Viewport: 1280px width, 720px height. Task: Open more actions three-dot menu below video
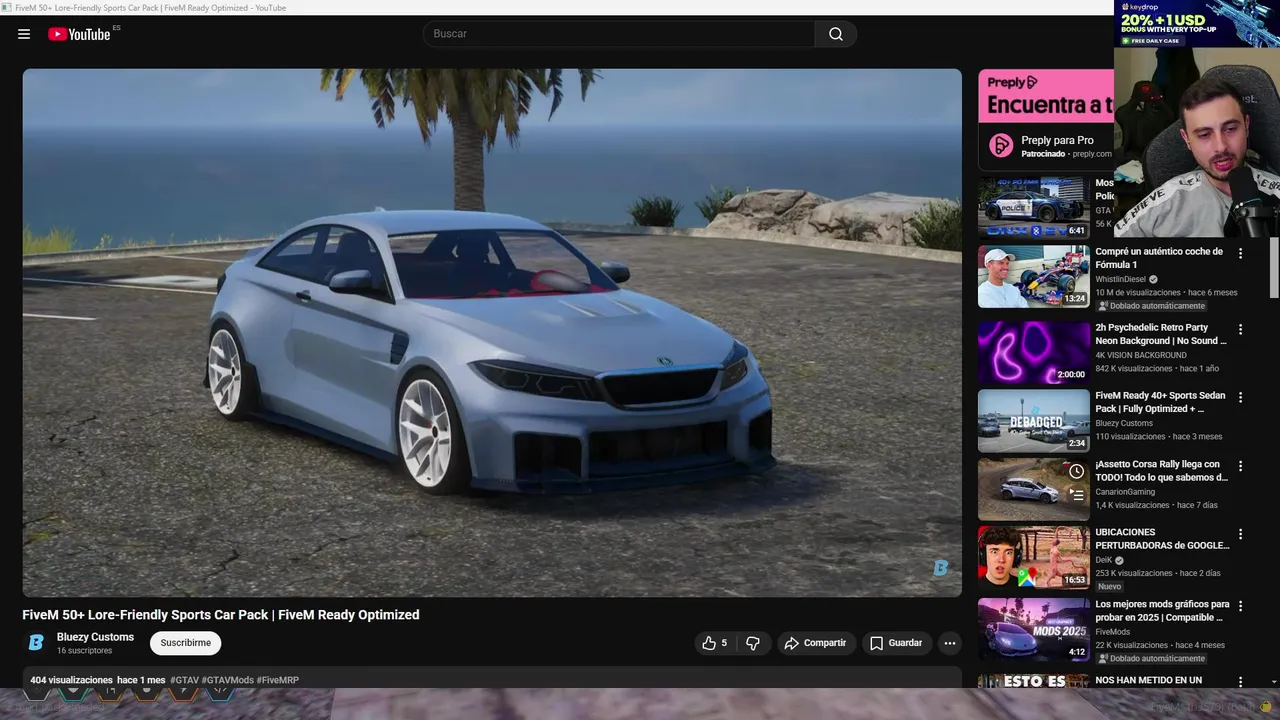(950, 643)
